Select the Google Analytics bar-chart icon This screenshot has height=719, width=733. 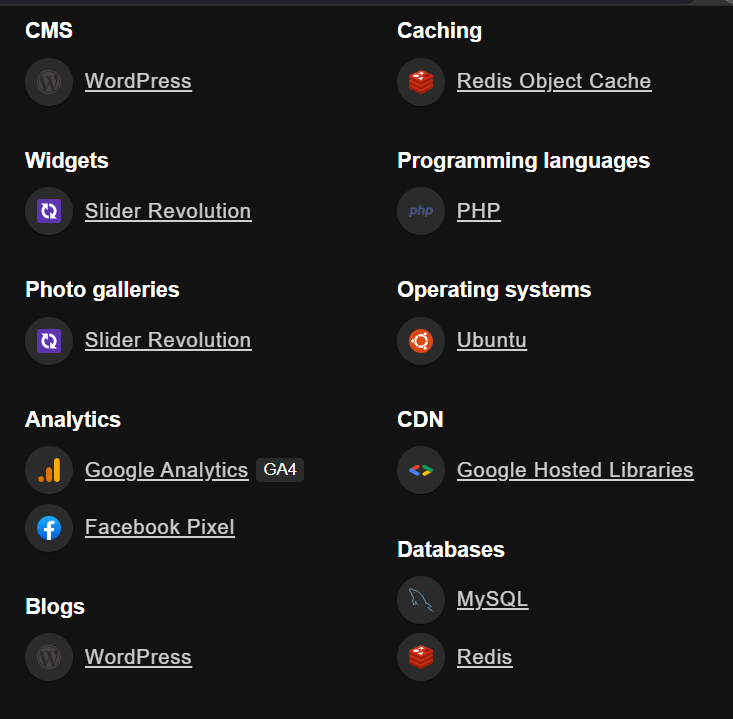click(49, 470)
